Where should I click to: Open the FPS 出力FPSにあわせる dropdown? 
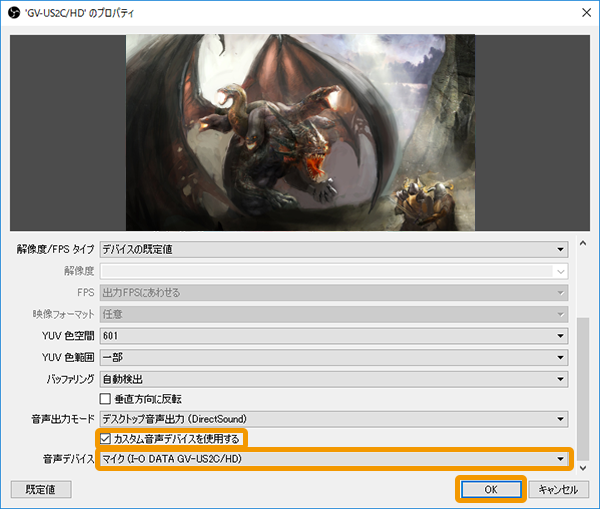click(x=334, y=293)
